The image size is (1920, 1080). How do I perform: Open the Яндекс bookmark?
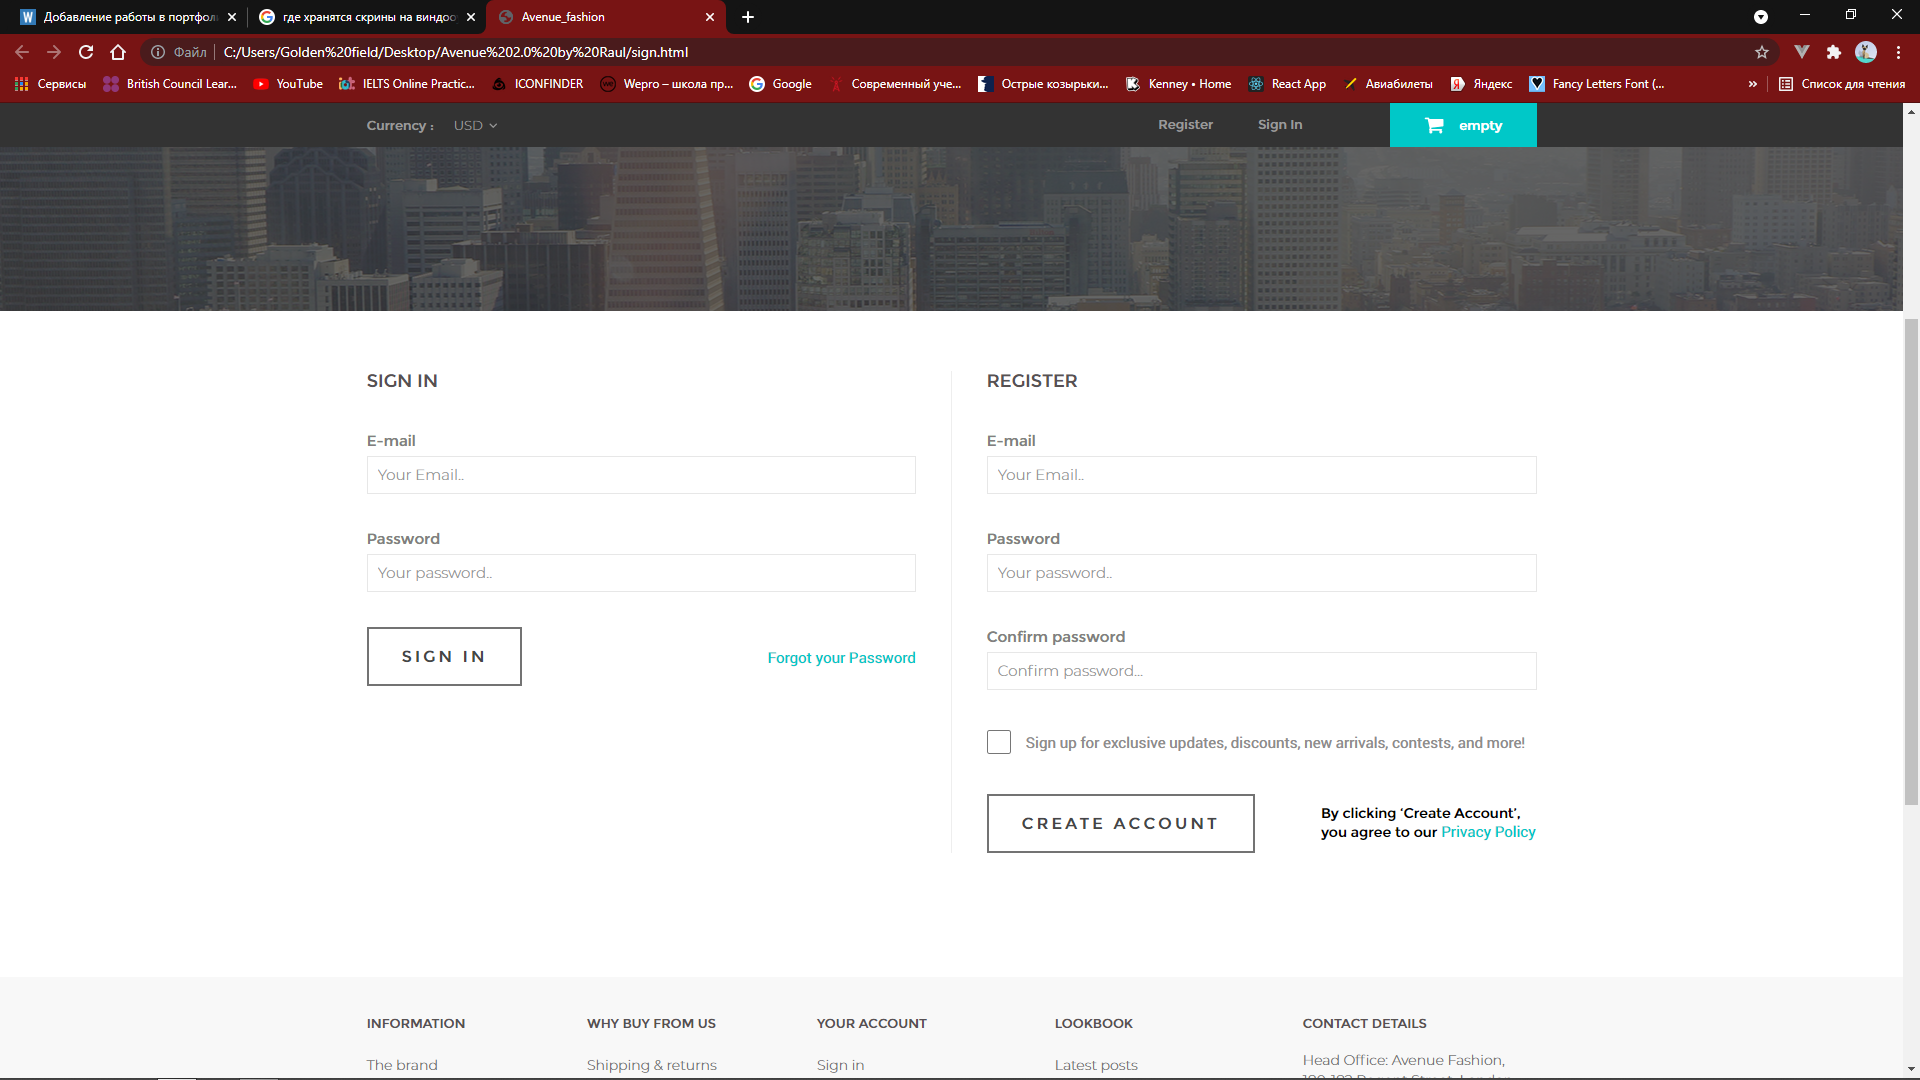click(x=1481, y=84)
